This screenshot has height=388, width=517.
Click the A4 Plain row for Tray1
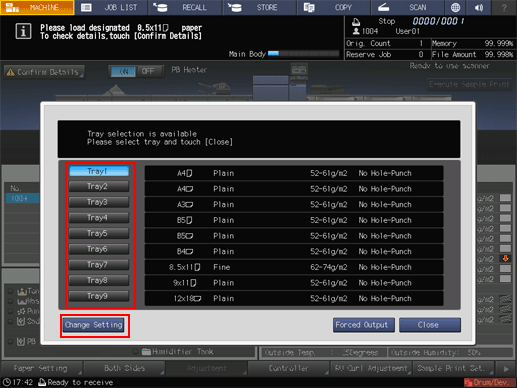pyautogui.click(x=294, y=173)
